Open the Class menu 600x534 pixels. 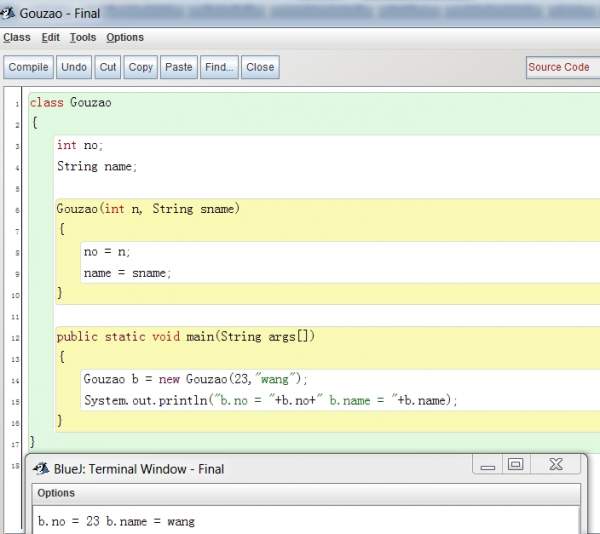pos(17,38)
